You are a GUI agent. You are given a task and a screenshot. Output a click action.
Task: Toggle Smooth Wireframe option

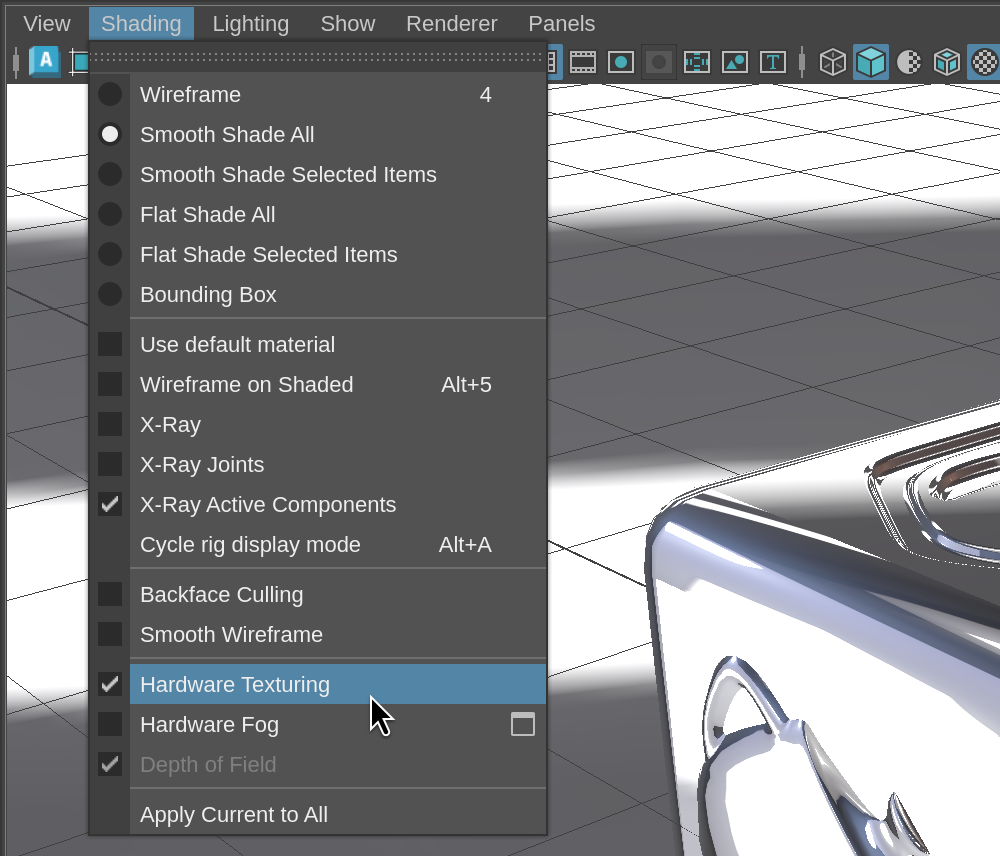tap(318, 635)
